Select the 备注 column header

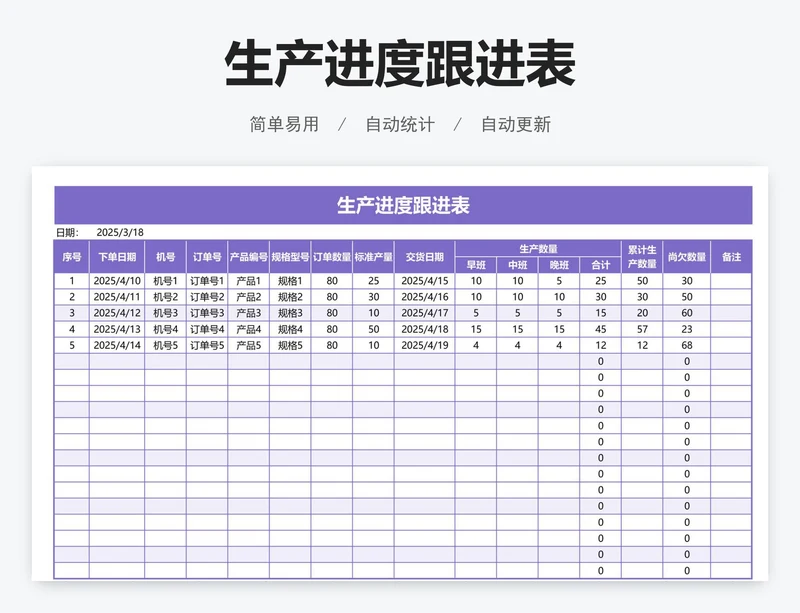coord(731,257)
